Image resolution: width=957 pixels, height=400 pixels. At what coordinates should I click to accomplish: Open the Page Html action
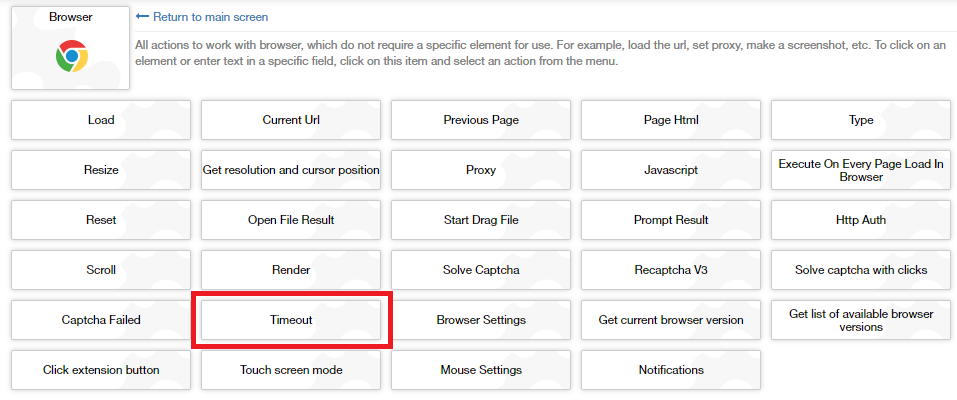671,120
